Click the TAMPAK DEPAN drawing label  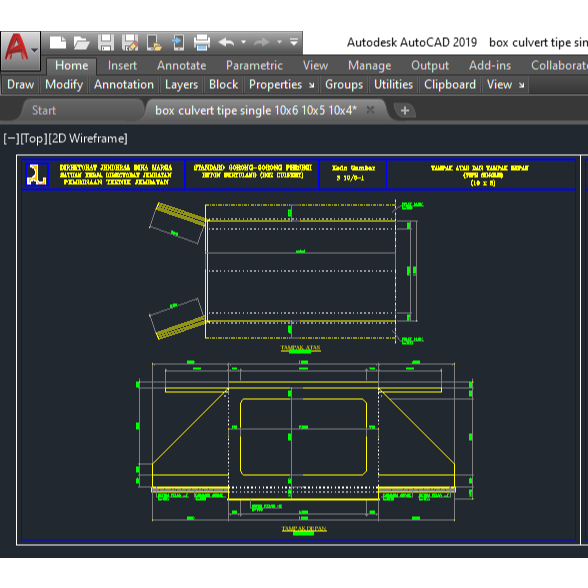click(x=304, y=529)
